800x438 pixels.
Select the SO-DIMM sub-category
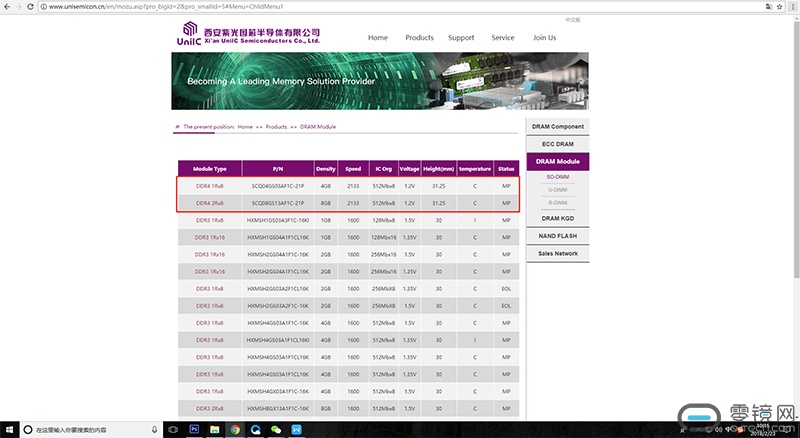(x=557, y=176)
